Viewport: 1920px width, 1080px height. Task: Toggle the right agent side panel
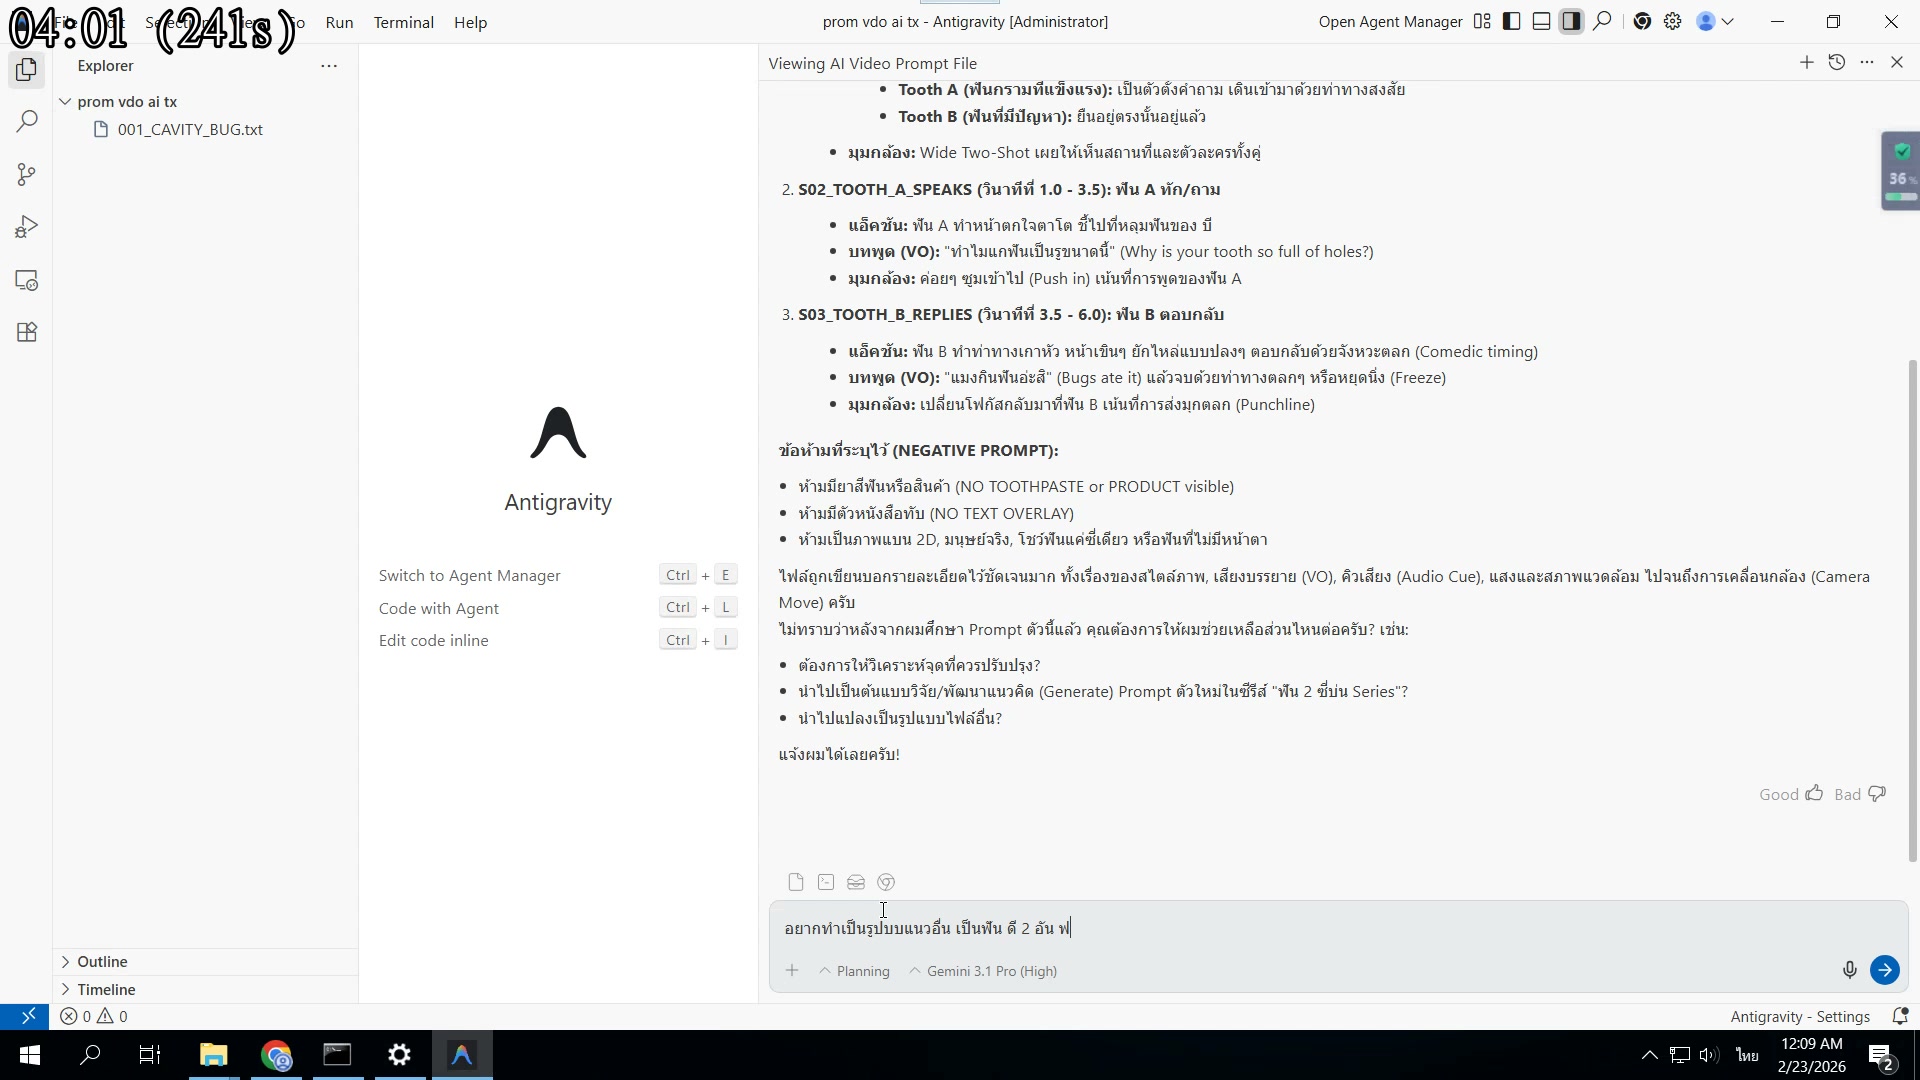tap(1571, 22)
